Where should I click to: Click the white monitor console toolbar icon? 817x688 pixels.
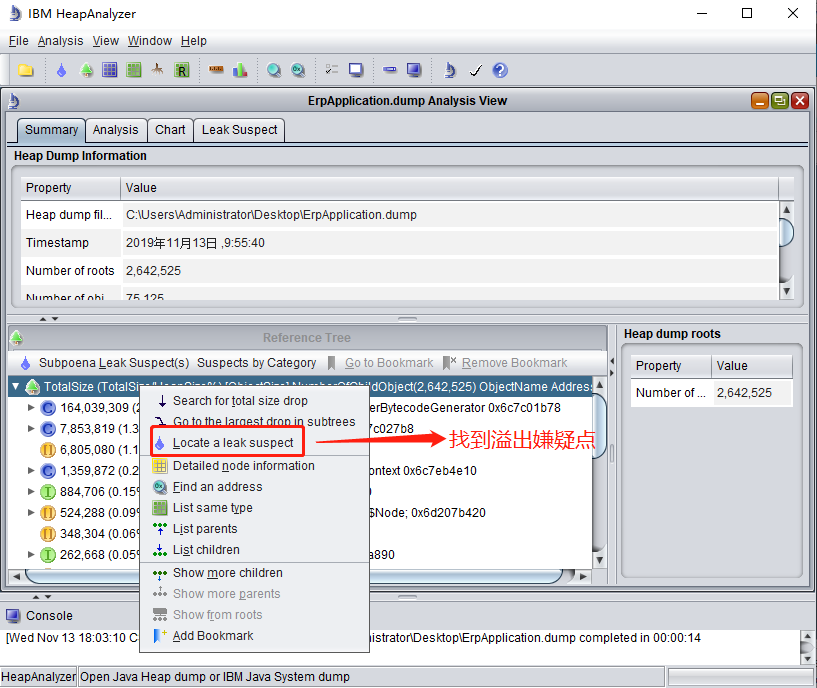[356, 70]
